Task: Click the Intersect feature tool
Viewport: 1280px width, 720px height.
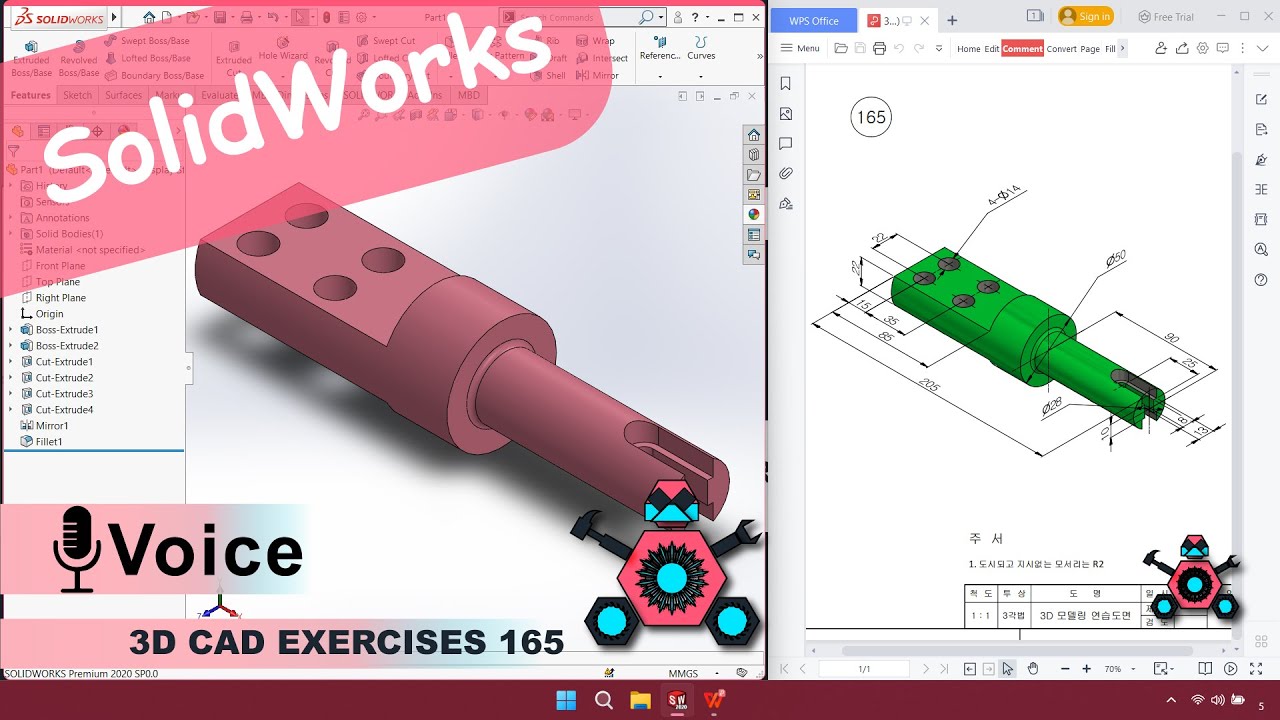Action: tap(602, 58)
